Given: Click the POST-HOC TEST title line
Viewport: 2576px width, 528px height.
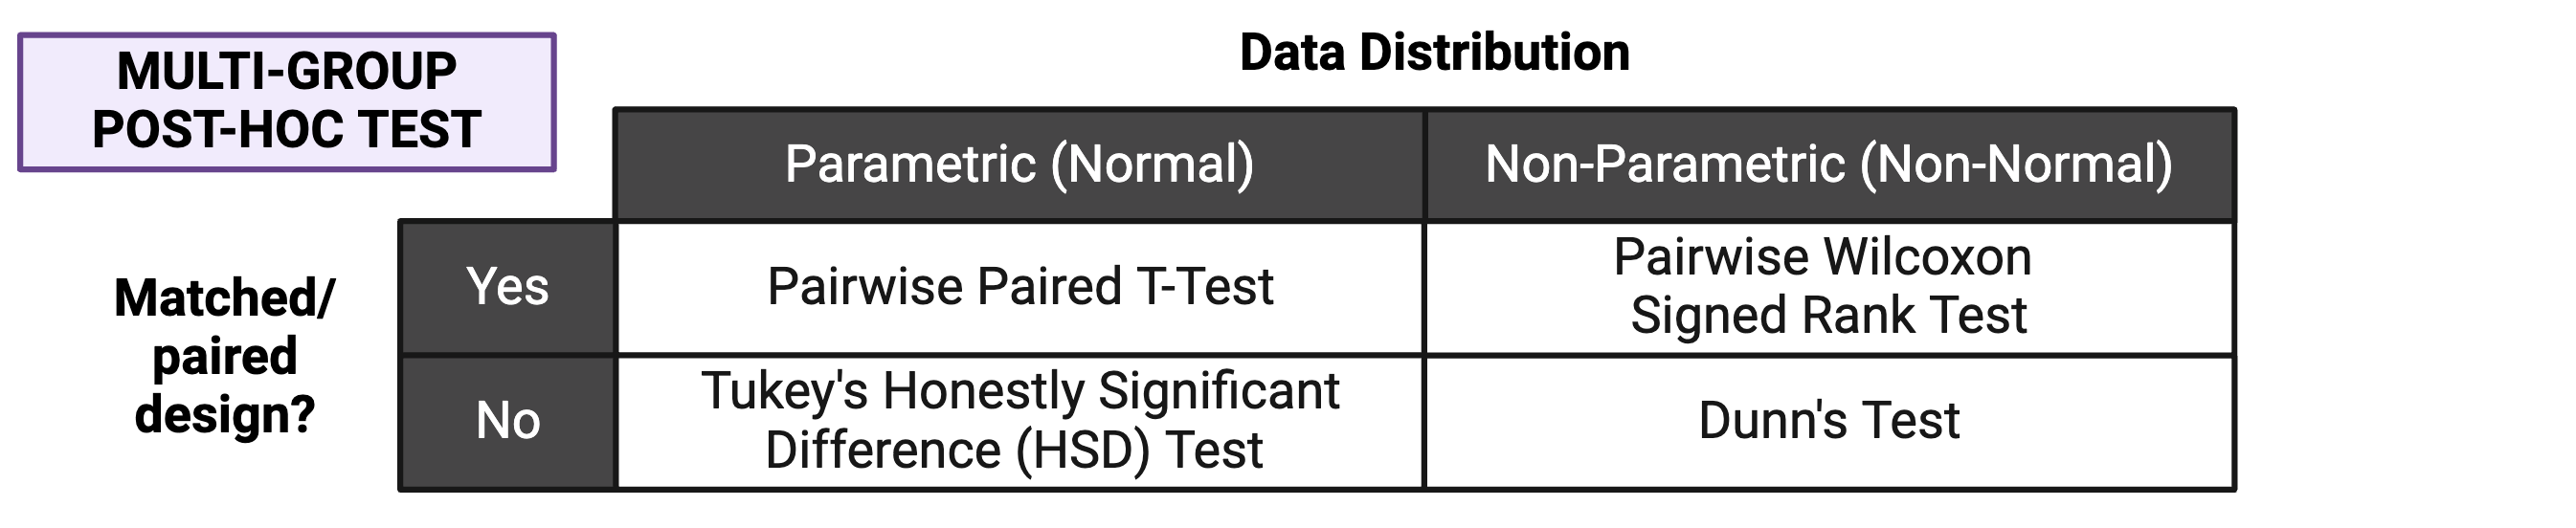Looking at the screenshot, I should (286, 130).
